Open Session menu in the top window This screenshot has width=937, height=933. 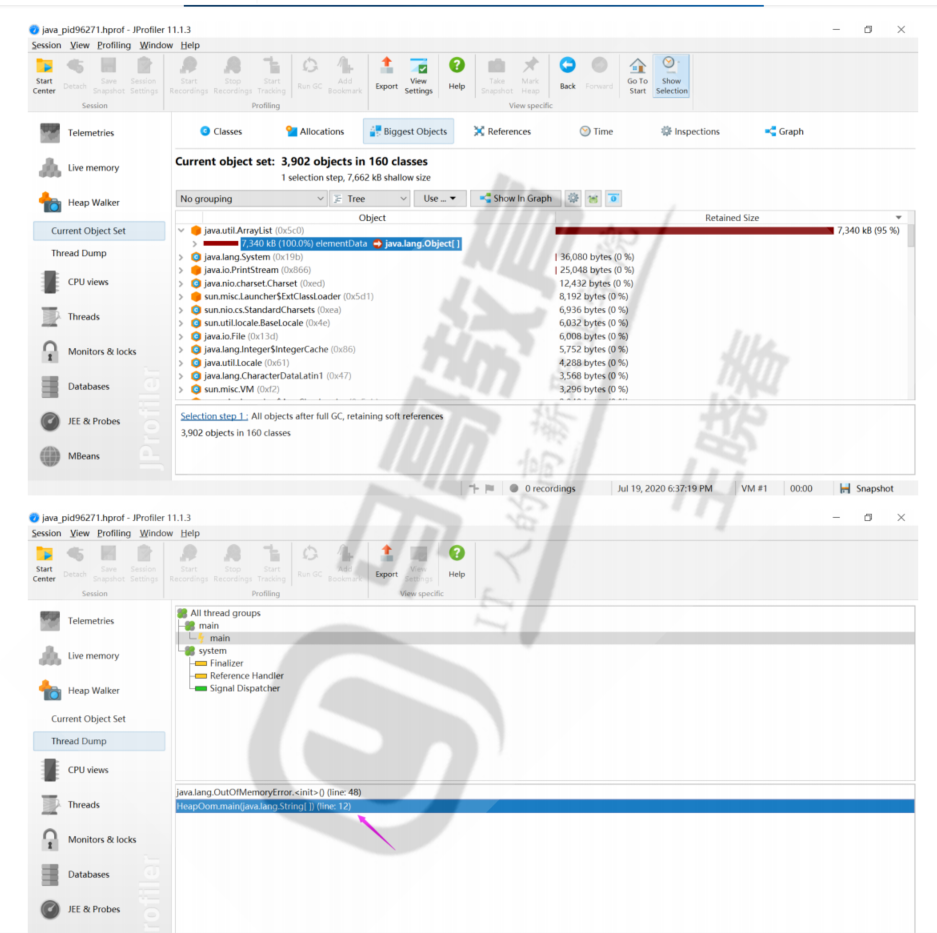coord(46,45)
